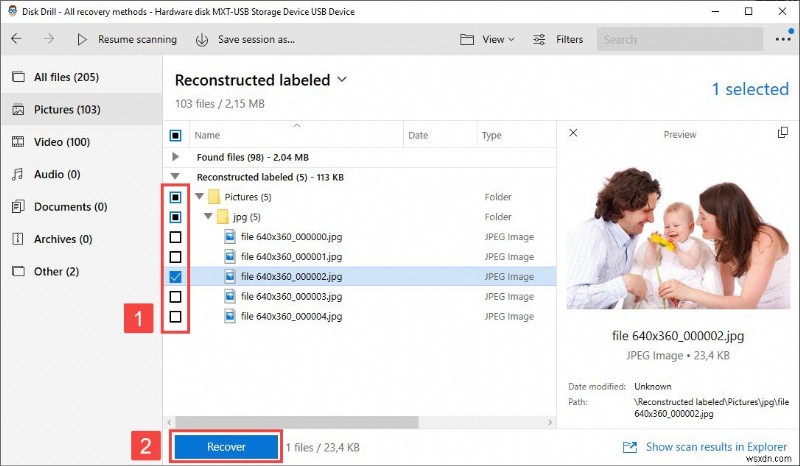This screenshot has width=800, height=466.
Task: Click the right arrow of horizontal scrollbar
Action: coord(549,422)
